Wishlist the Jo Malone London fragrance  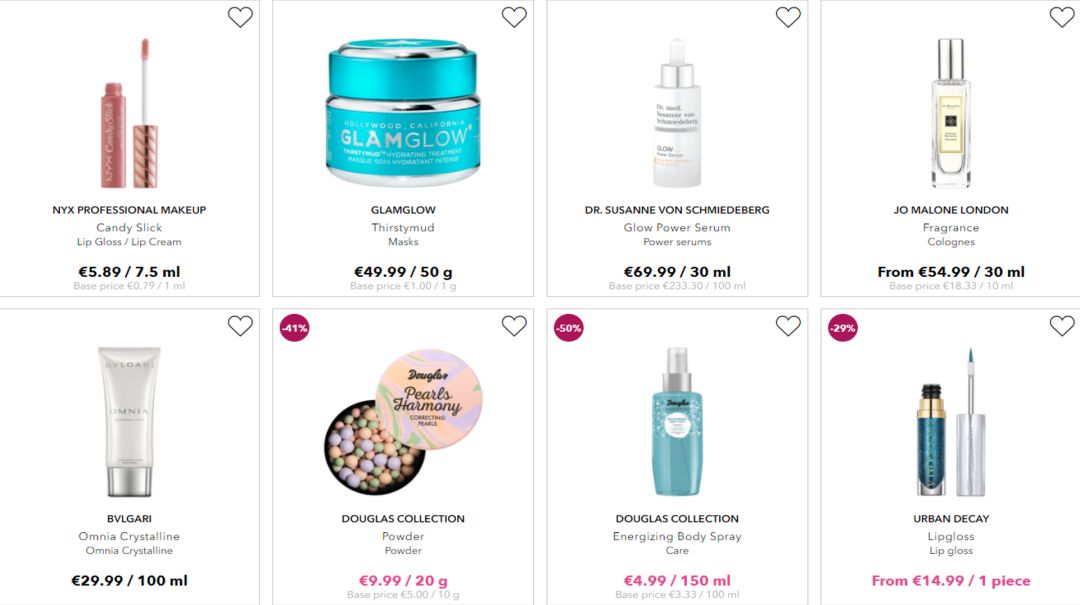tap(1061, 17)
